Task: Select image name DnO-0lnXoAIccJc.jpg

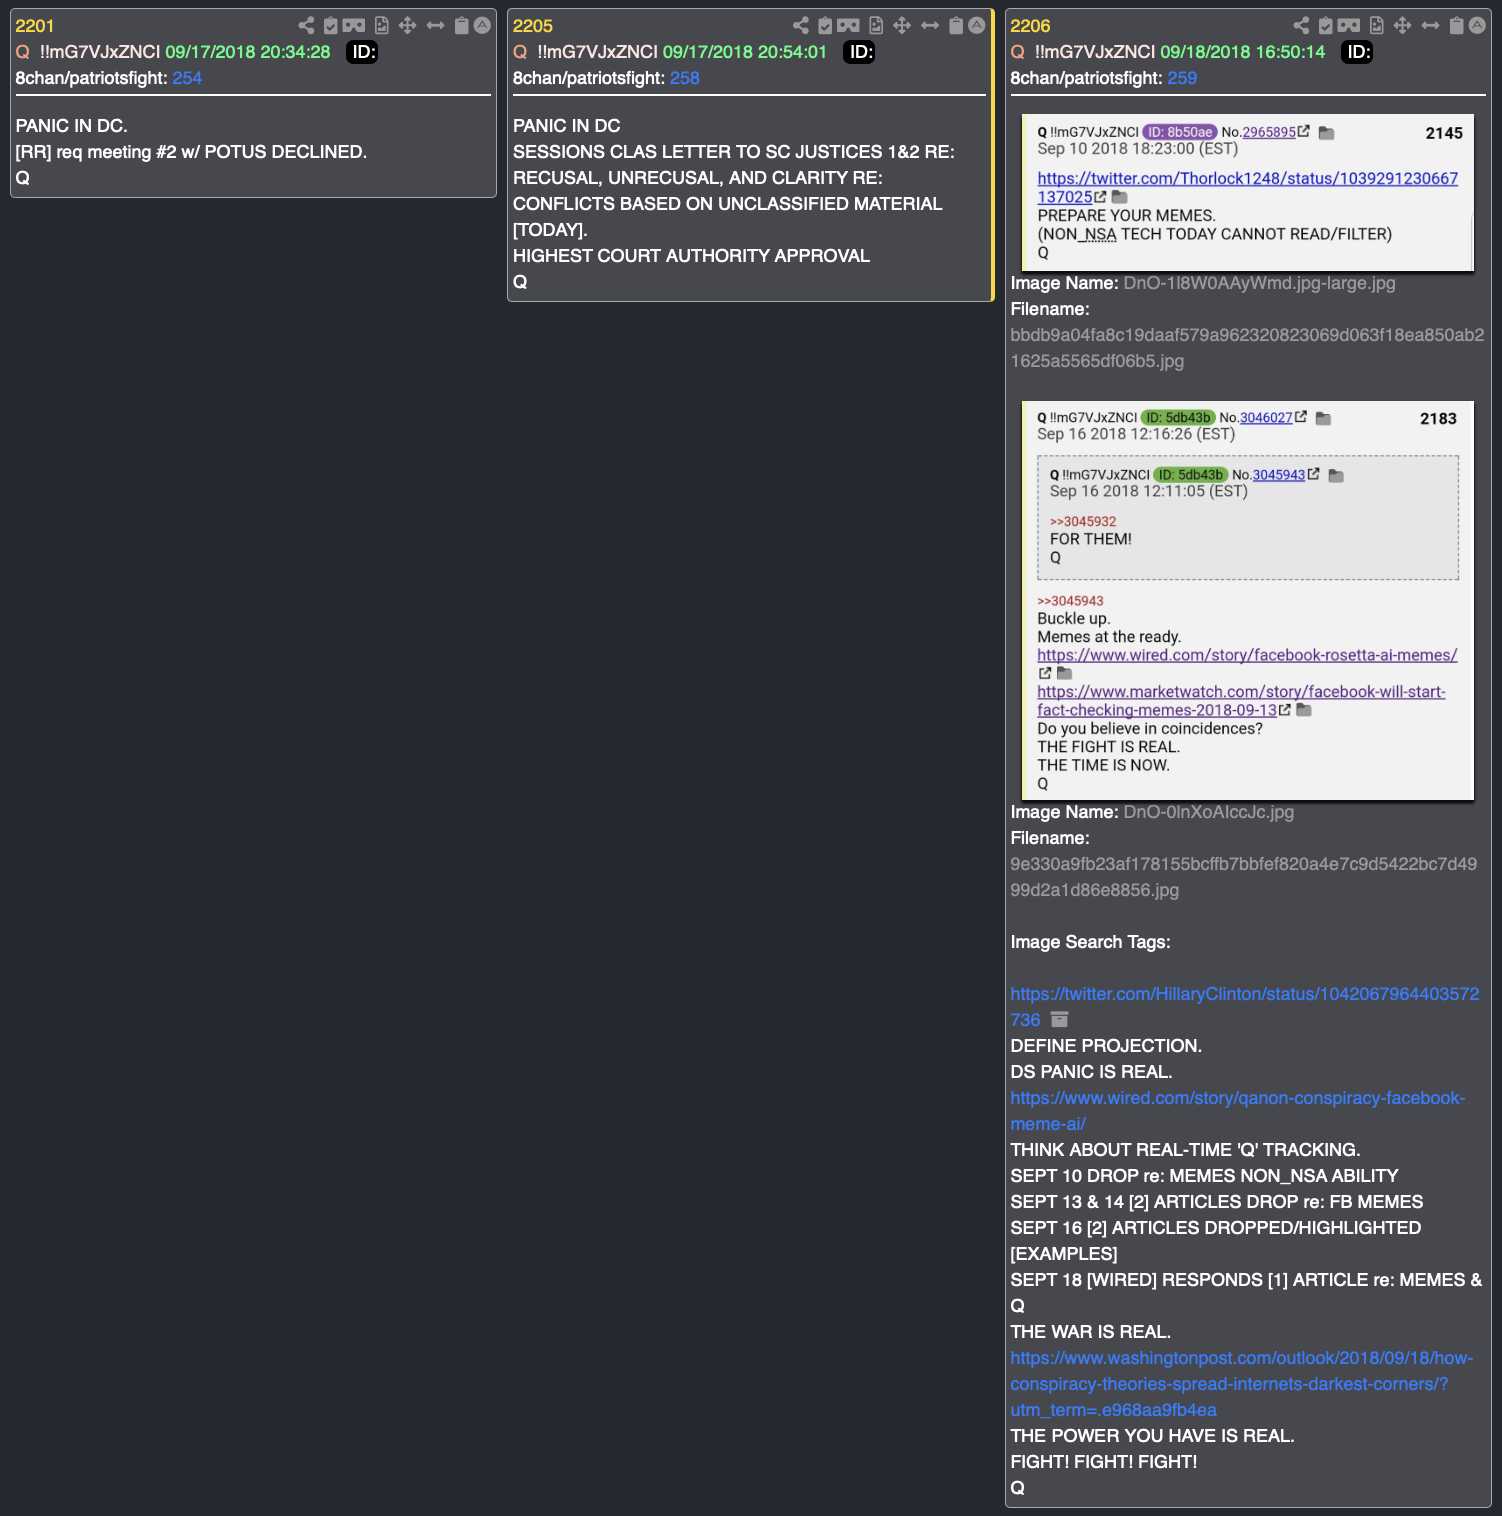Action: (1208, 812)
